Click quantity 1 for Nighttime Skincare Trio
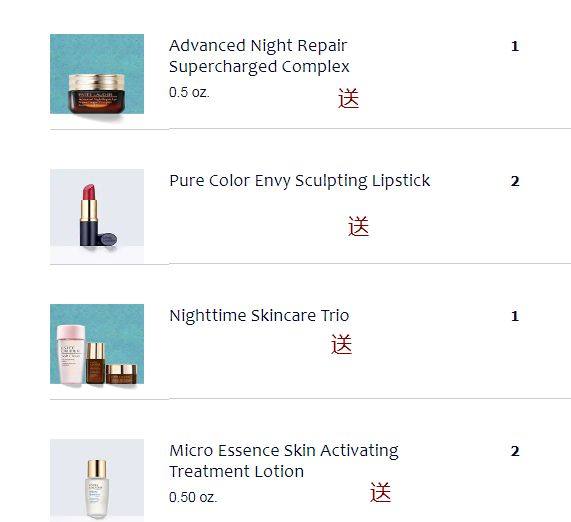This screenshot has height=522, width=571. (x=515, y=316)
